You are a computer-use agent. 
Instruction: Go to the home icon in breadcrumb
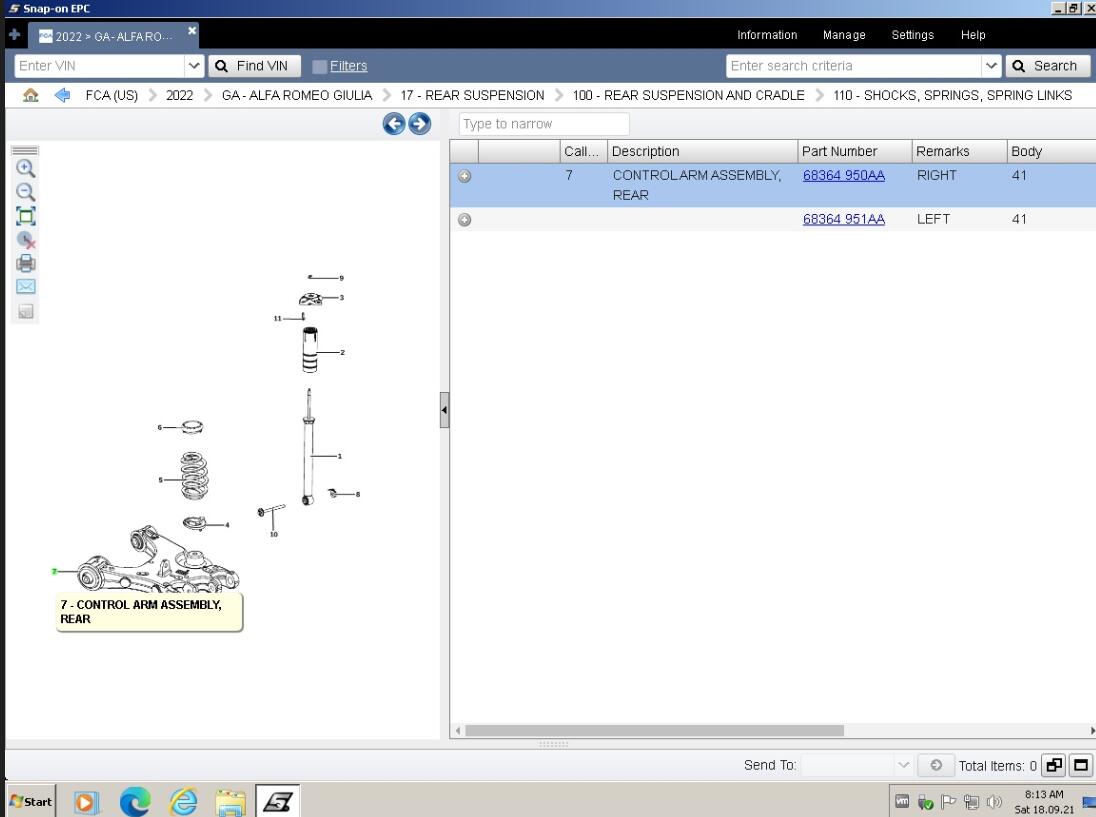coord(31,95)
